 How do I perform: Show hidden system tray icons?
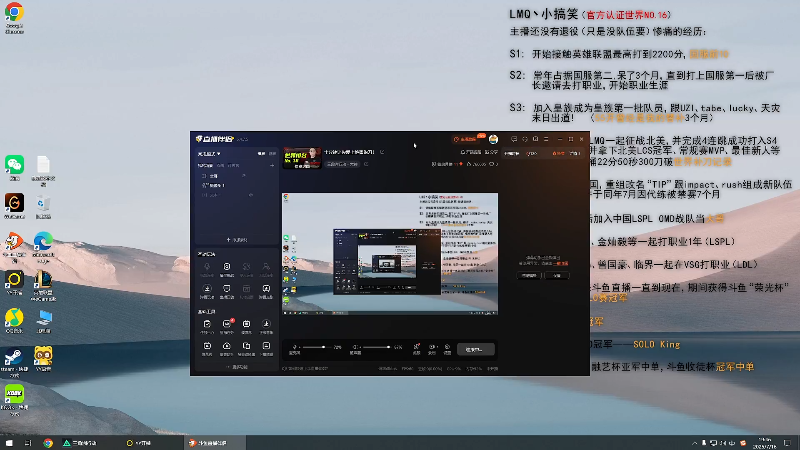[x=694, y=443]
